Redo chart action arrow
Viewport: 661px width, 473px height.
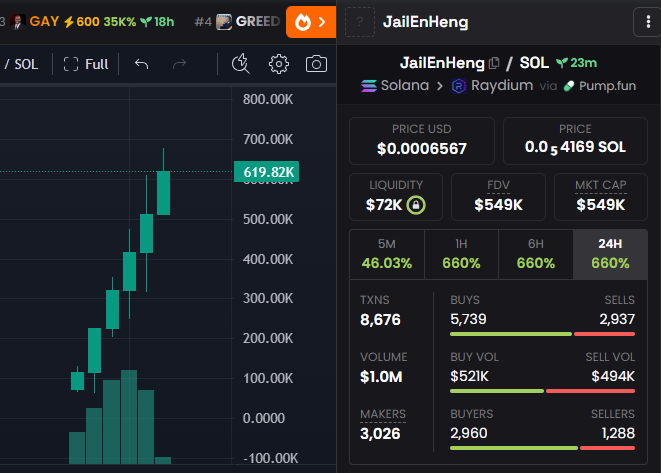(179, 64)
